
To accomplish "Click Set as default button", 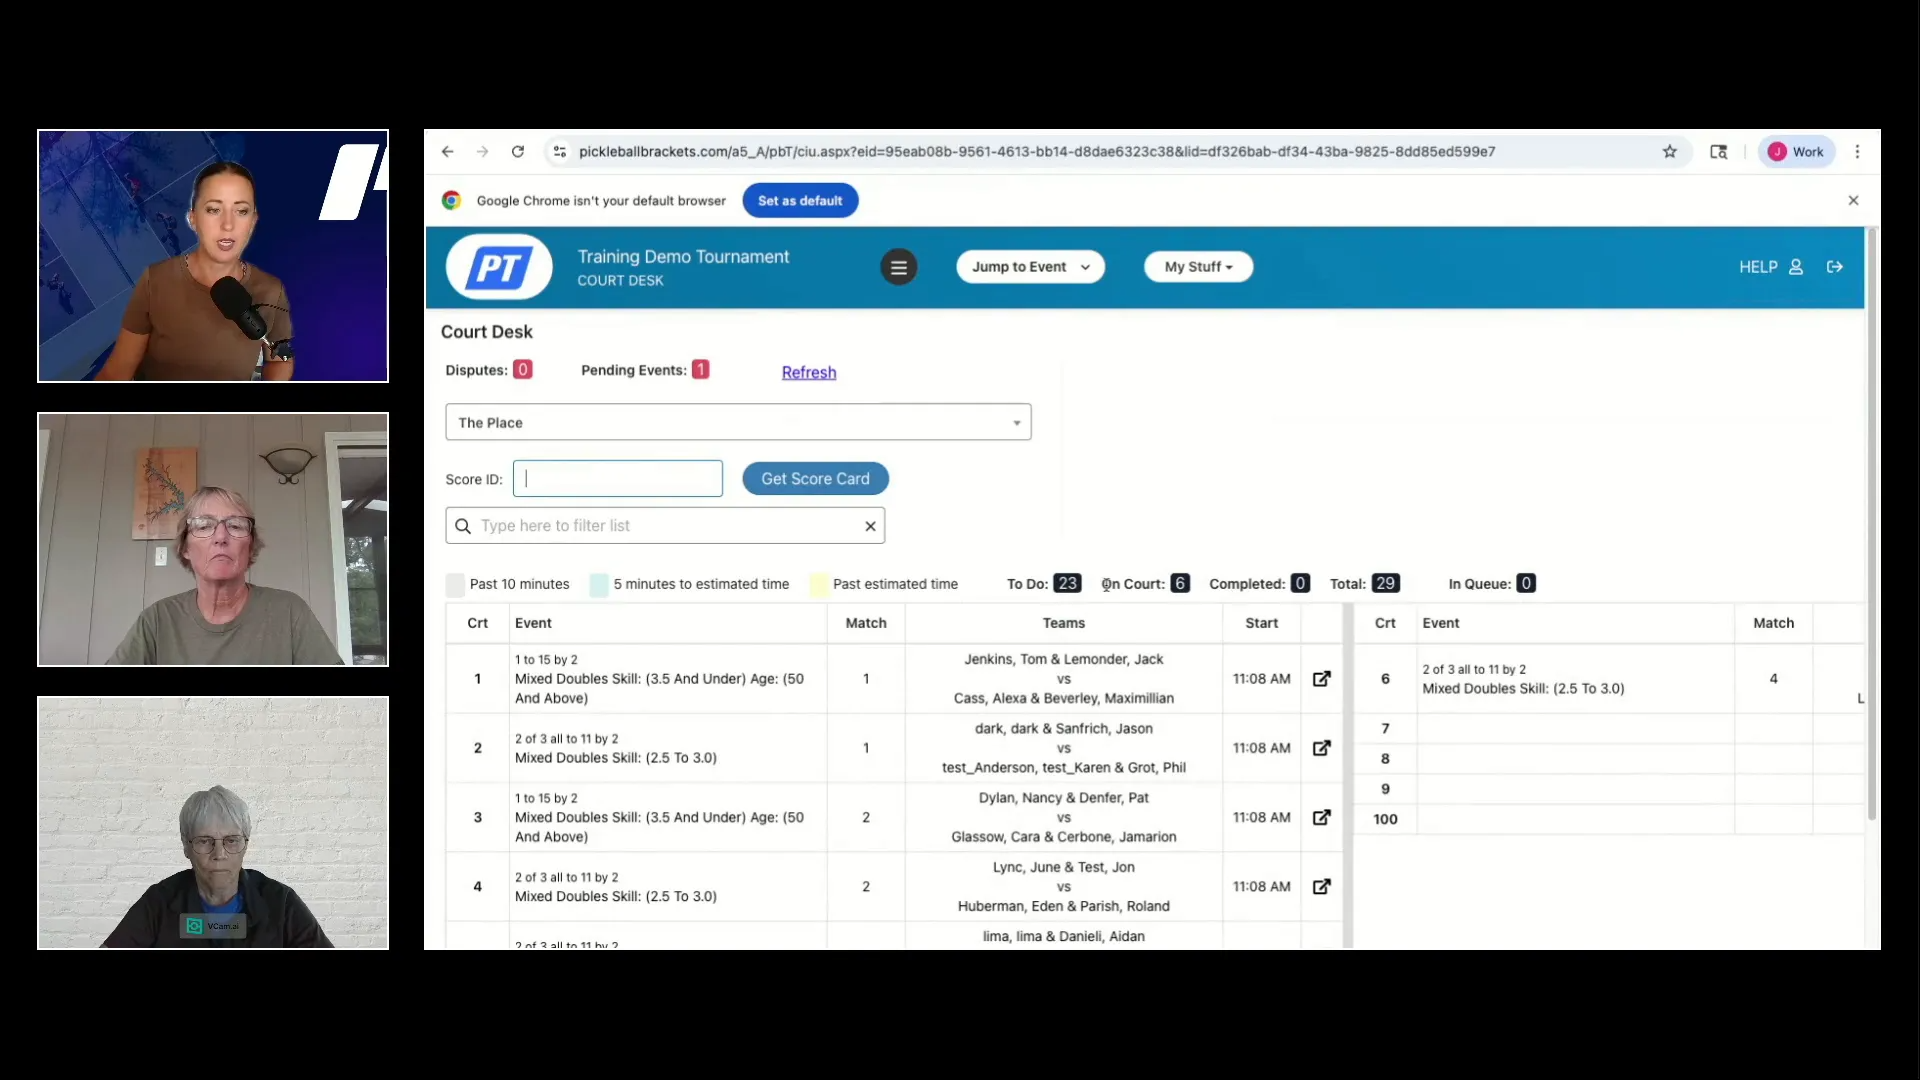I will [x=799, y=201].
